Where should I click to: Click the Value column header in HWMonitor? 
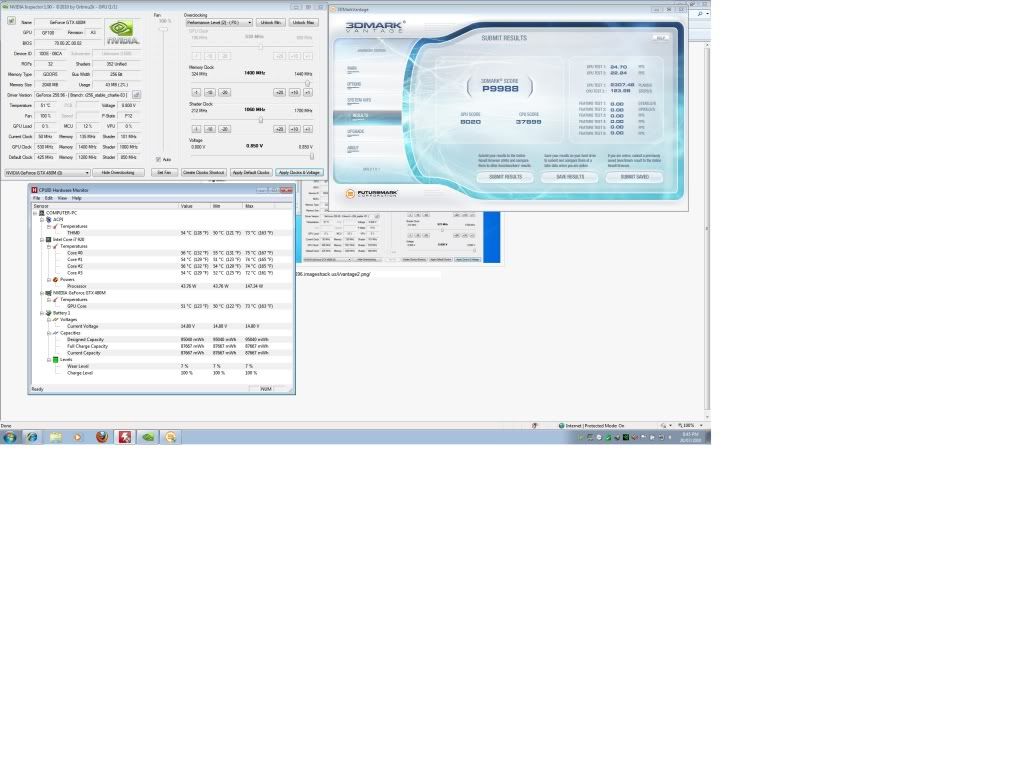coord(195,206)
